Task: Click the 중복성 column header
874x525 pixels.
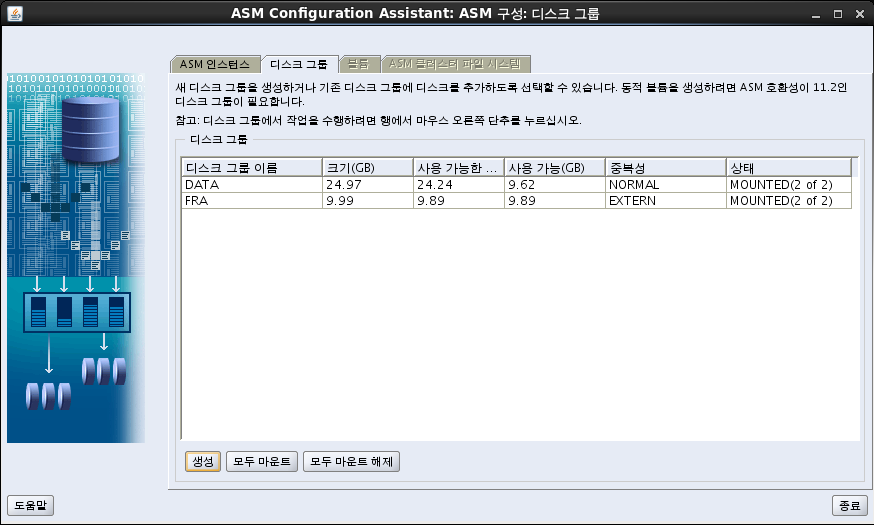Action: (x=664, y=167)
